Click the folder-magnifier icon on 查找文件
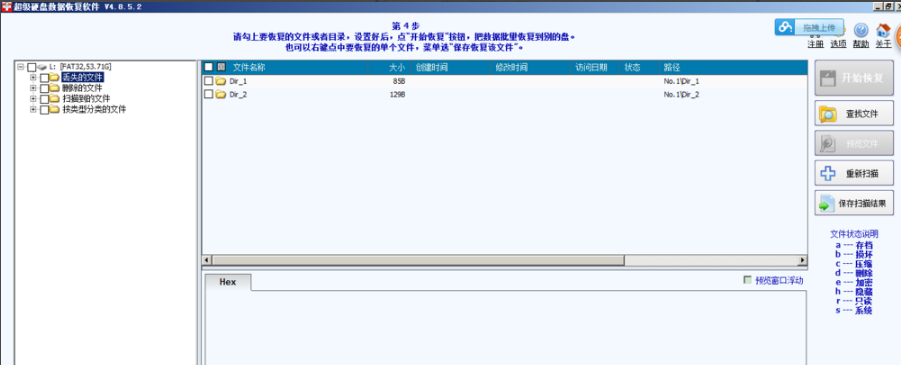 pos(828,114)
